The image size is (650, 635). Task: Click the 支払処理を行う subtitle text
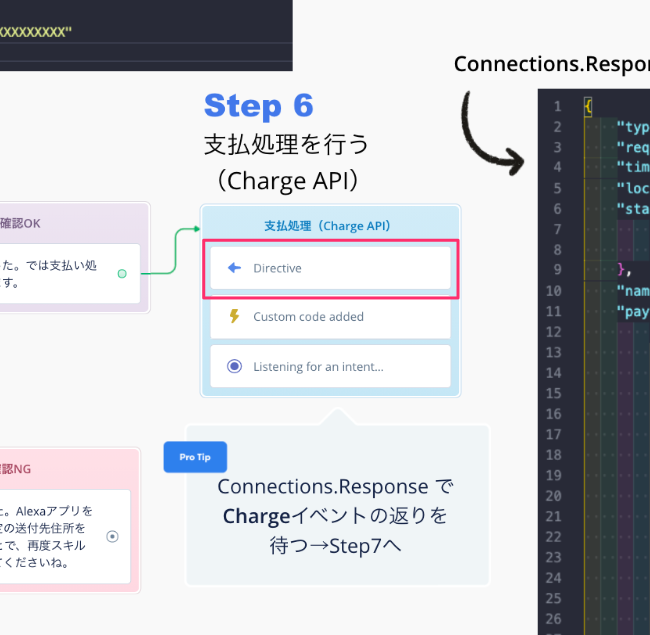point(286,145)
